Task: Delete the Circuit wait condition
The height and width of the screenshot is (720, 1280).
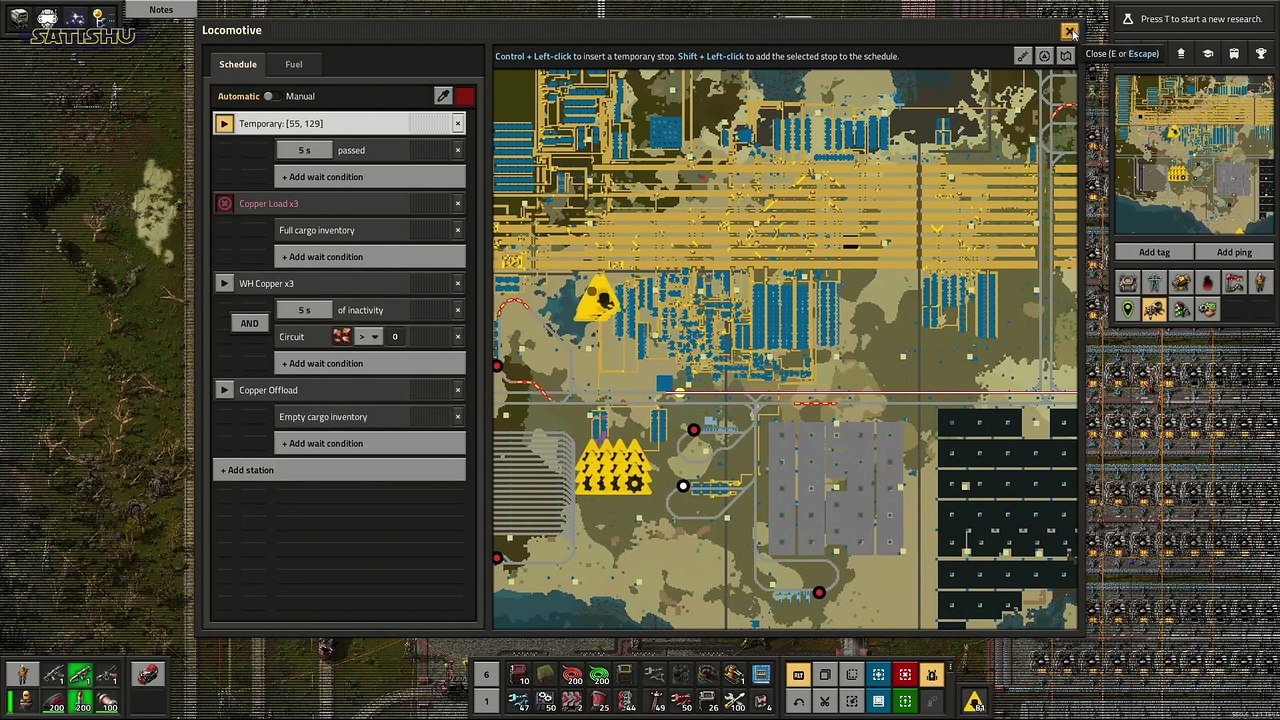Action: point(458,337)
